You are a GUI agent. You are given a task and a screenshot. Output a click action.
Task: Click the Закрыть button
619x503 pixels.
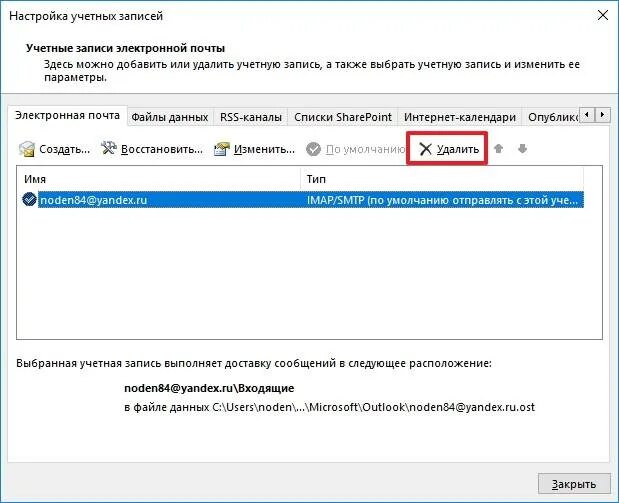pos(574,484)
